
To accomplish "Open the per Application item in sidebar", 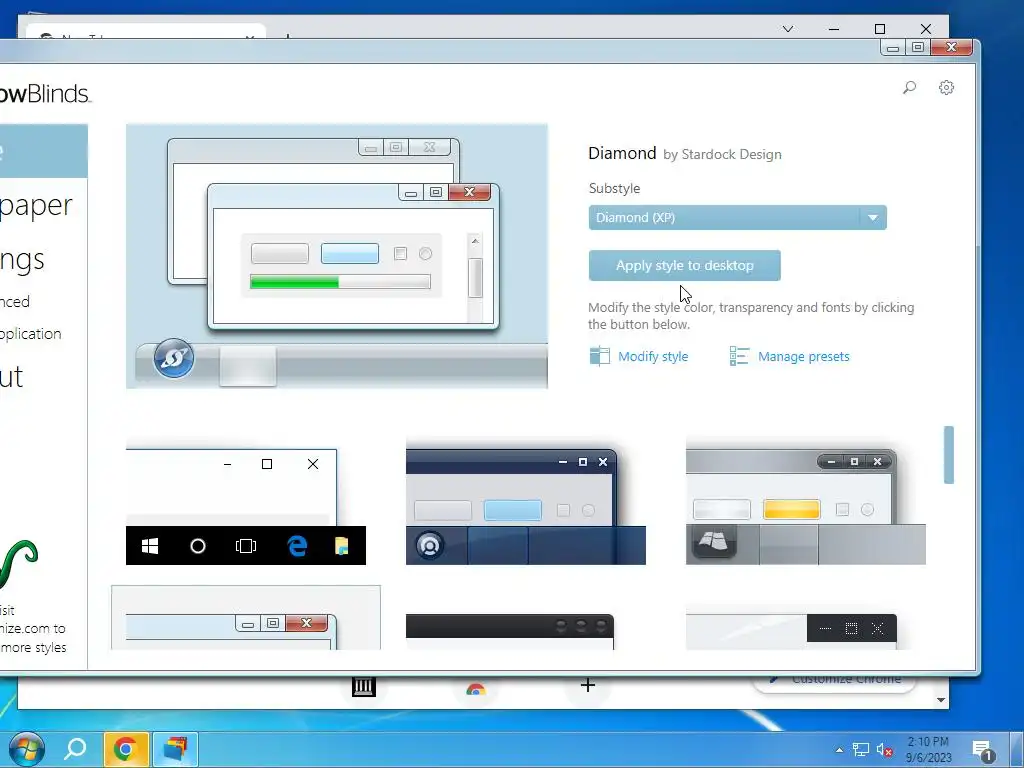I will 31,334.
